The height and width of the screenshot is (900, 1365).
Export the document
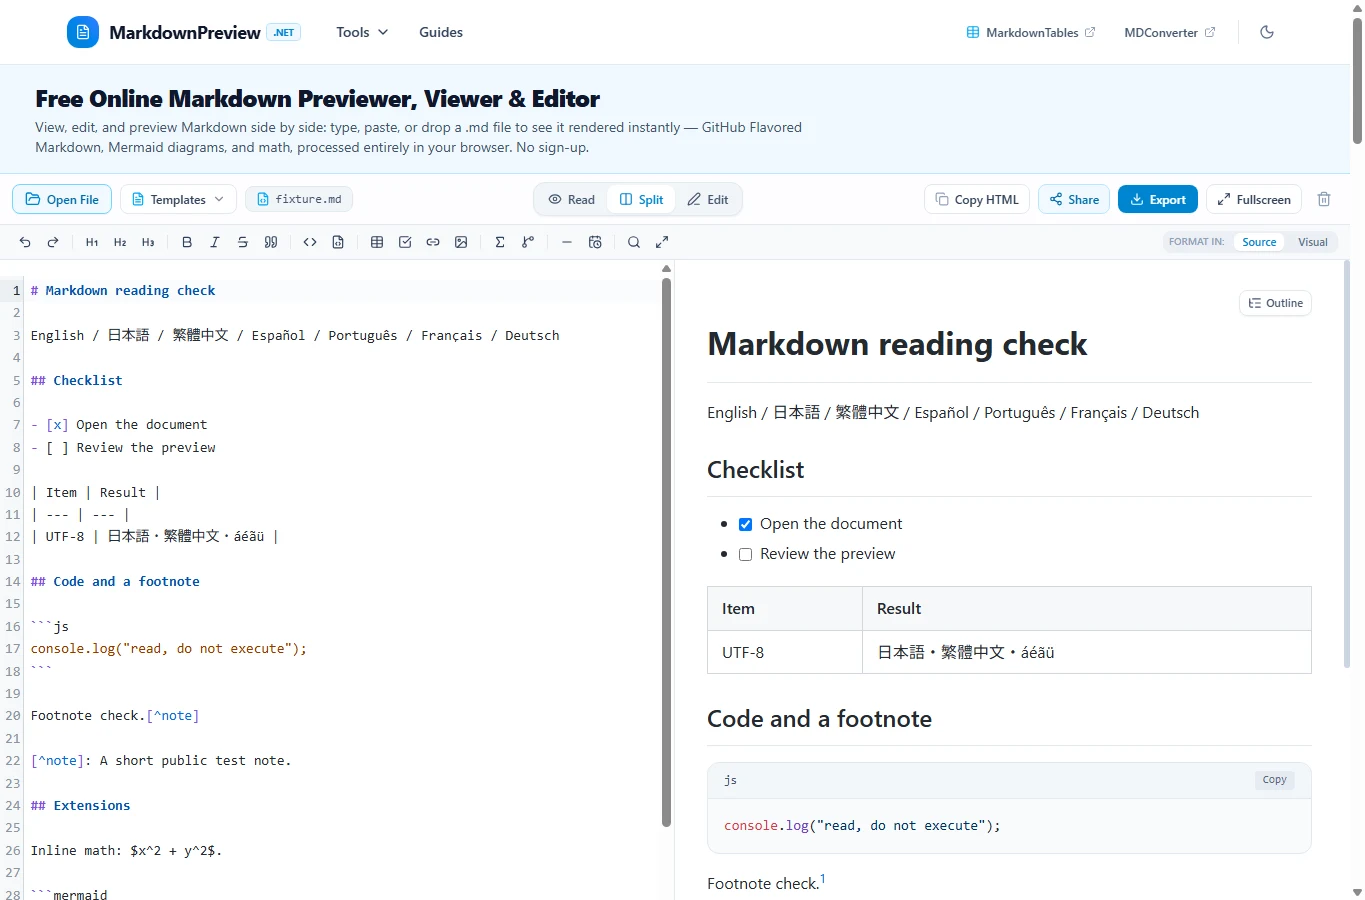pos(1158,200)
